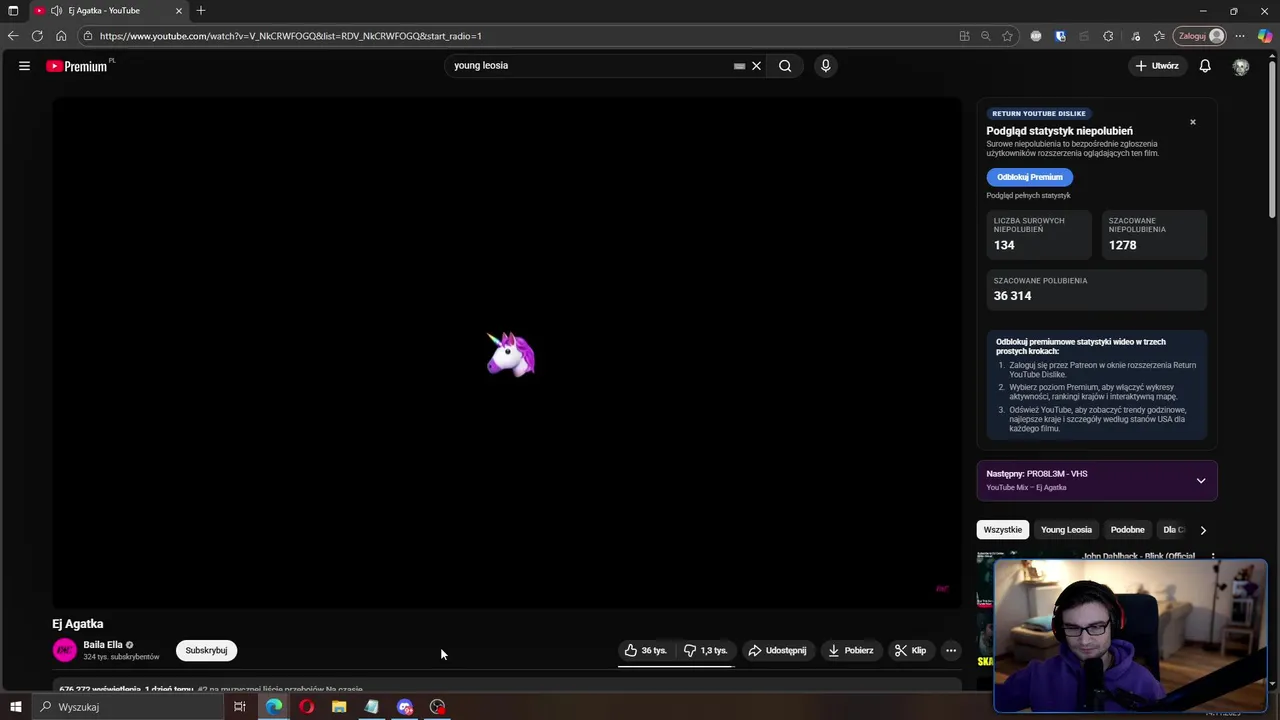Close the Return YouTube Dislike panel

tap(1192, 122)
